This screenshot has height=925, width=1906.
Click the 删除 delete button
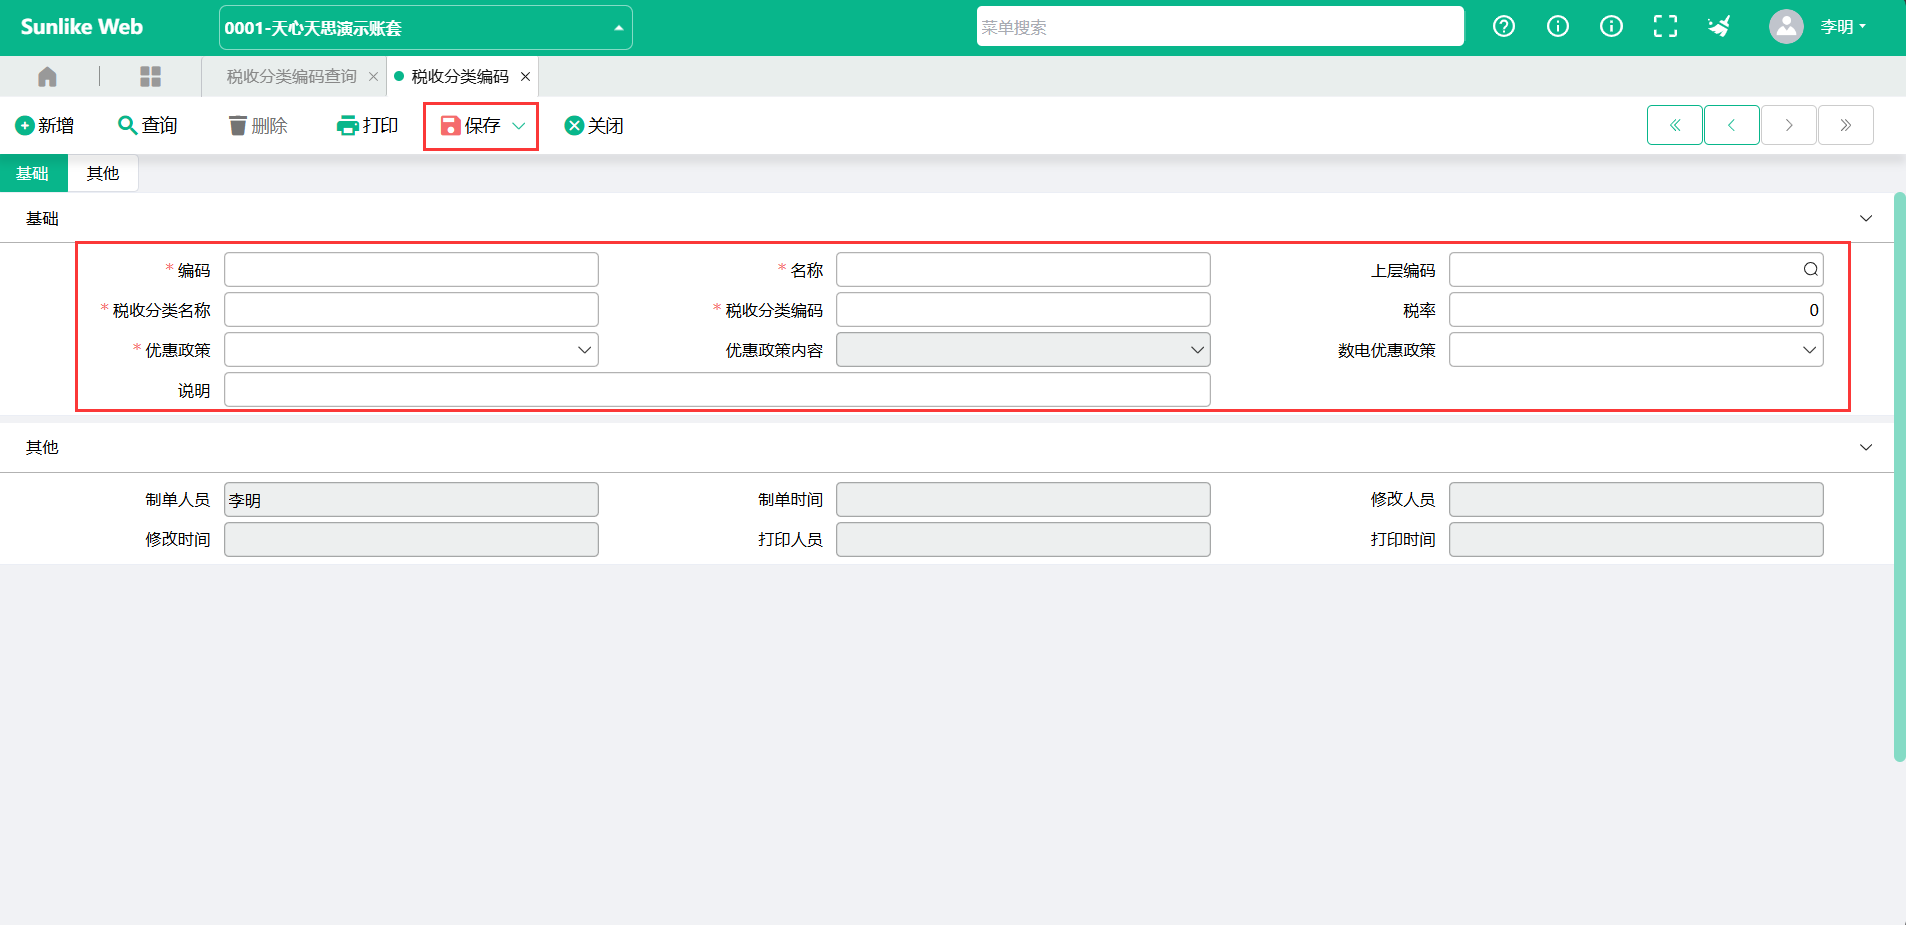tap(258, 125)
